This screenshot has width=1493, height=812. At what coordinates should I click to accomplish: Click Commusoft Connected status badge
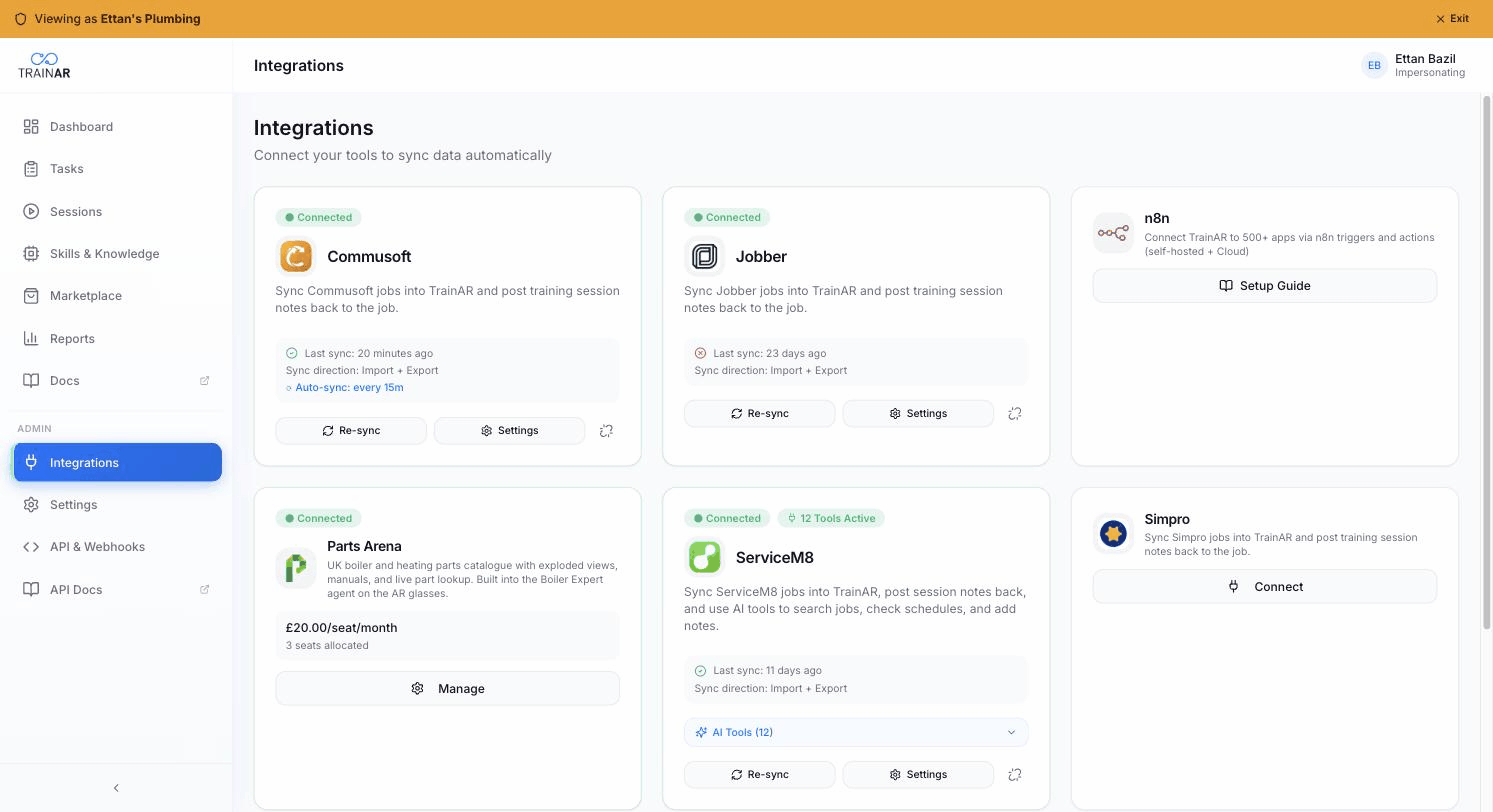tap(319, 217)
